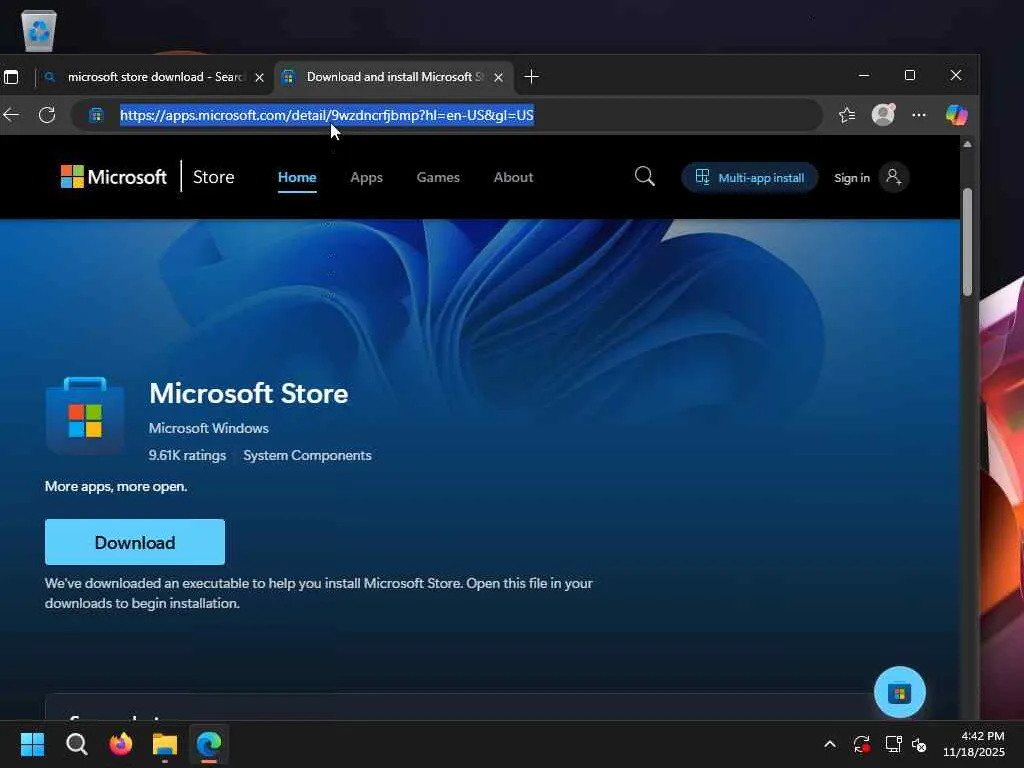The height and width of the screenshot is (768, 1024).
Task: Click the vertical scrollbar thumb
Action: click(x=967, y=242)
